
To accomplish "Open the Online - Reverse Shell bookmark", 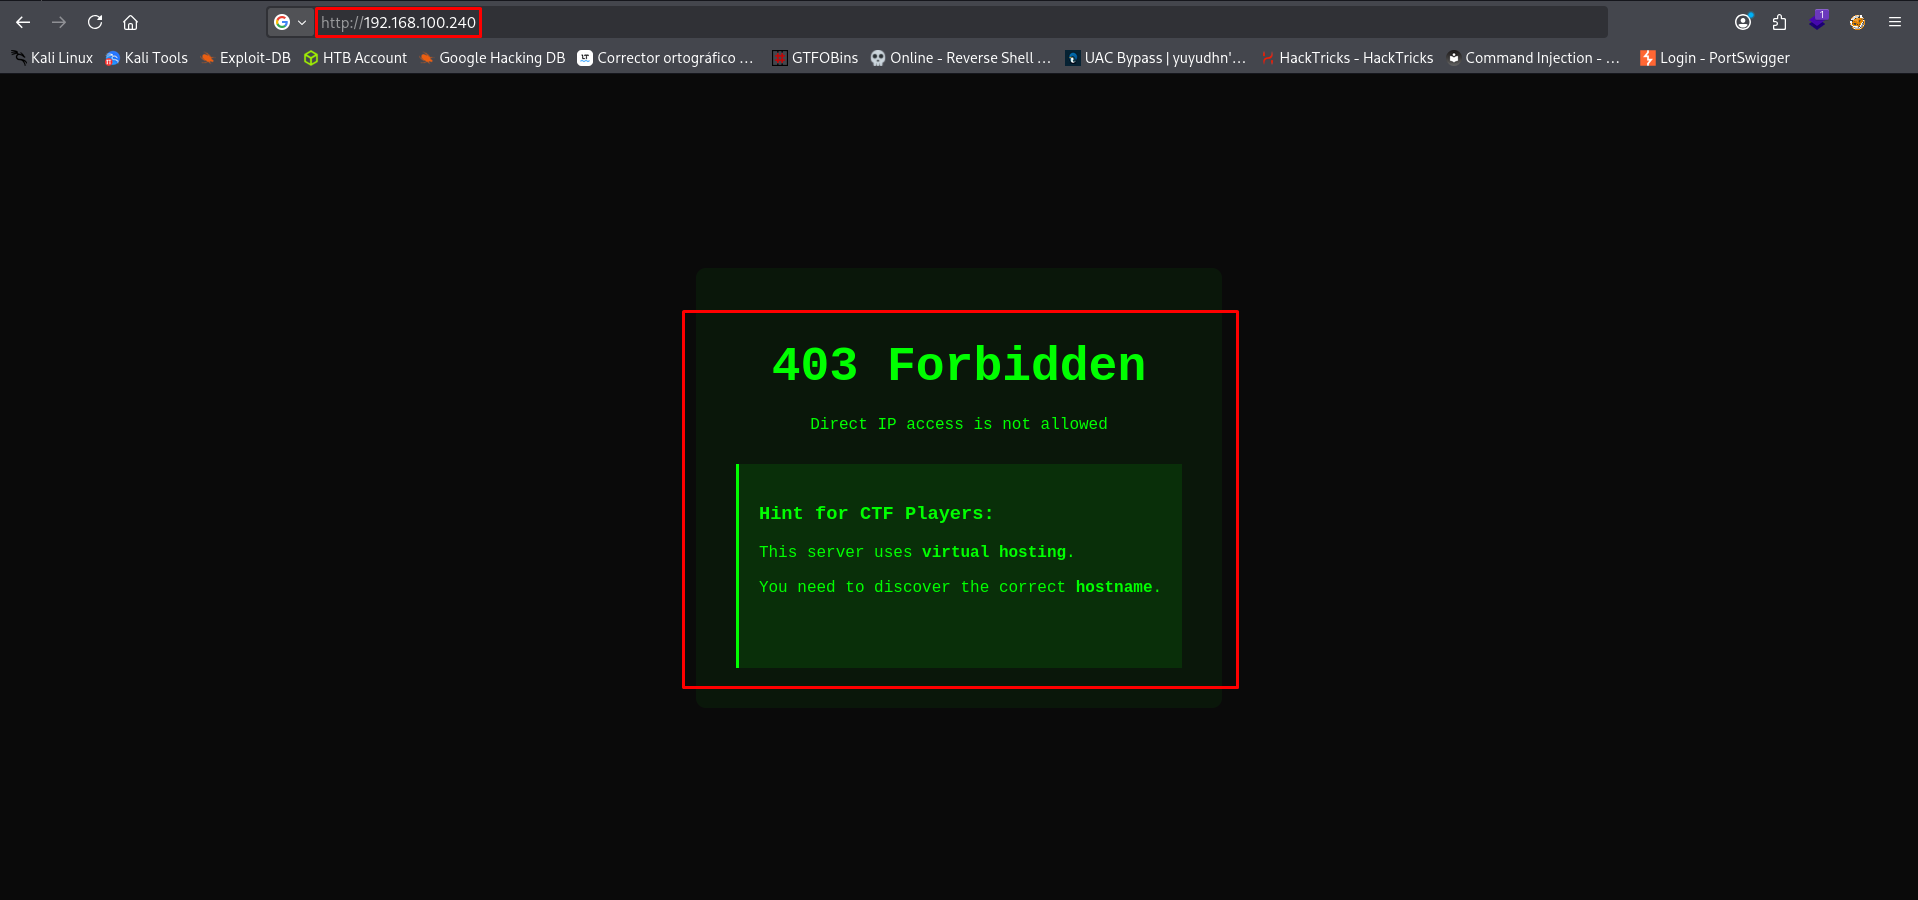I will [x=961, y=58].
